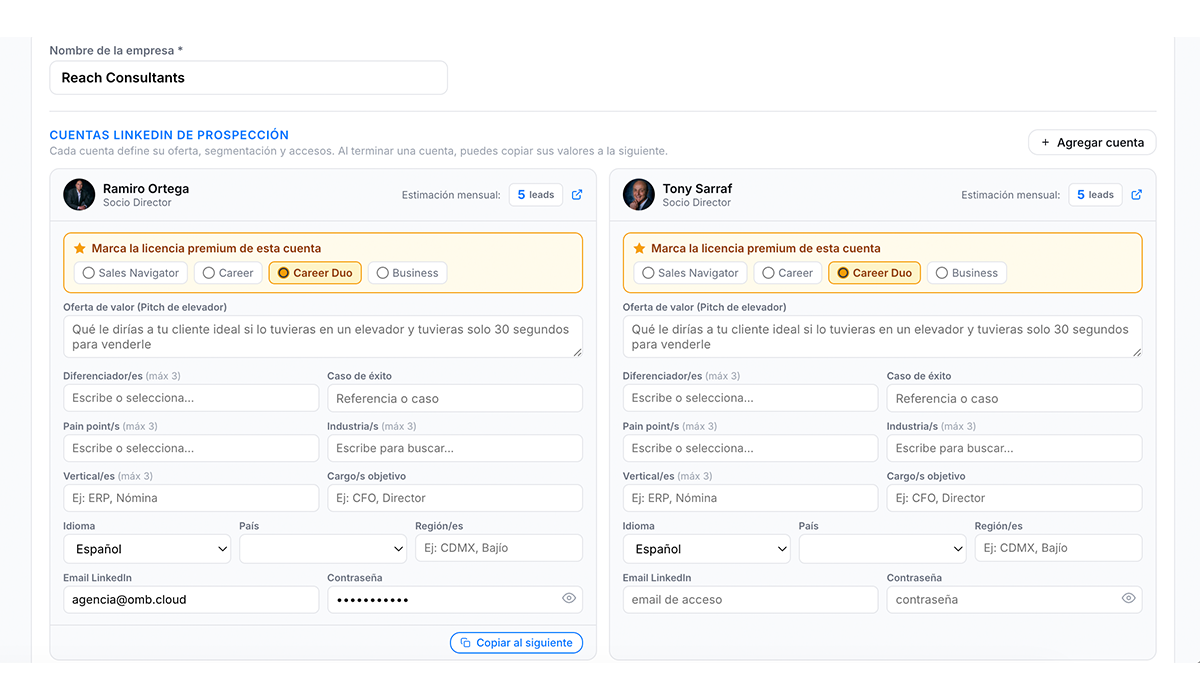Edit the Nombre de la empresa field
Viewport: 1200px width, 700px height.
(x=248, y=78)
